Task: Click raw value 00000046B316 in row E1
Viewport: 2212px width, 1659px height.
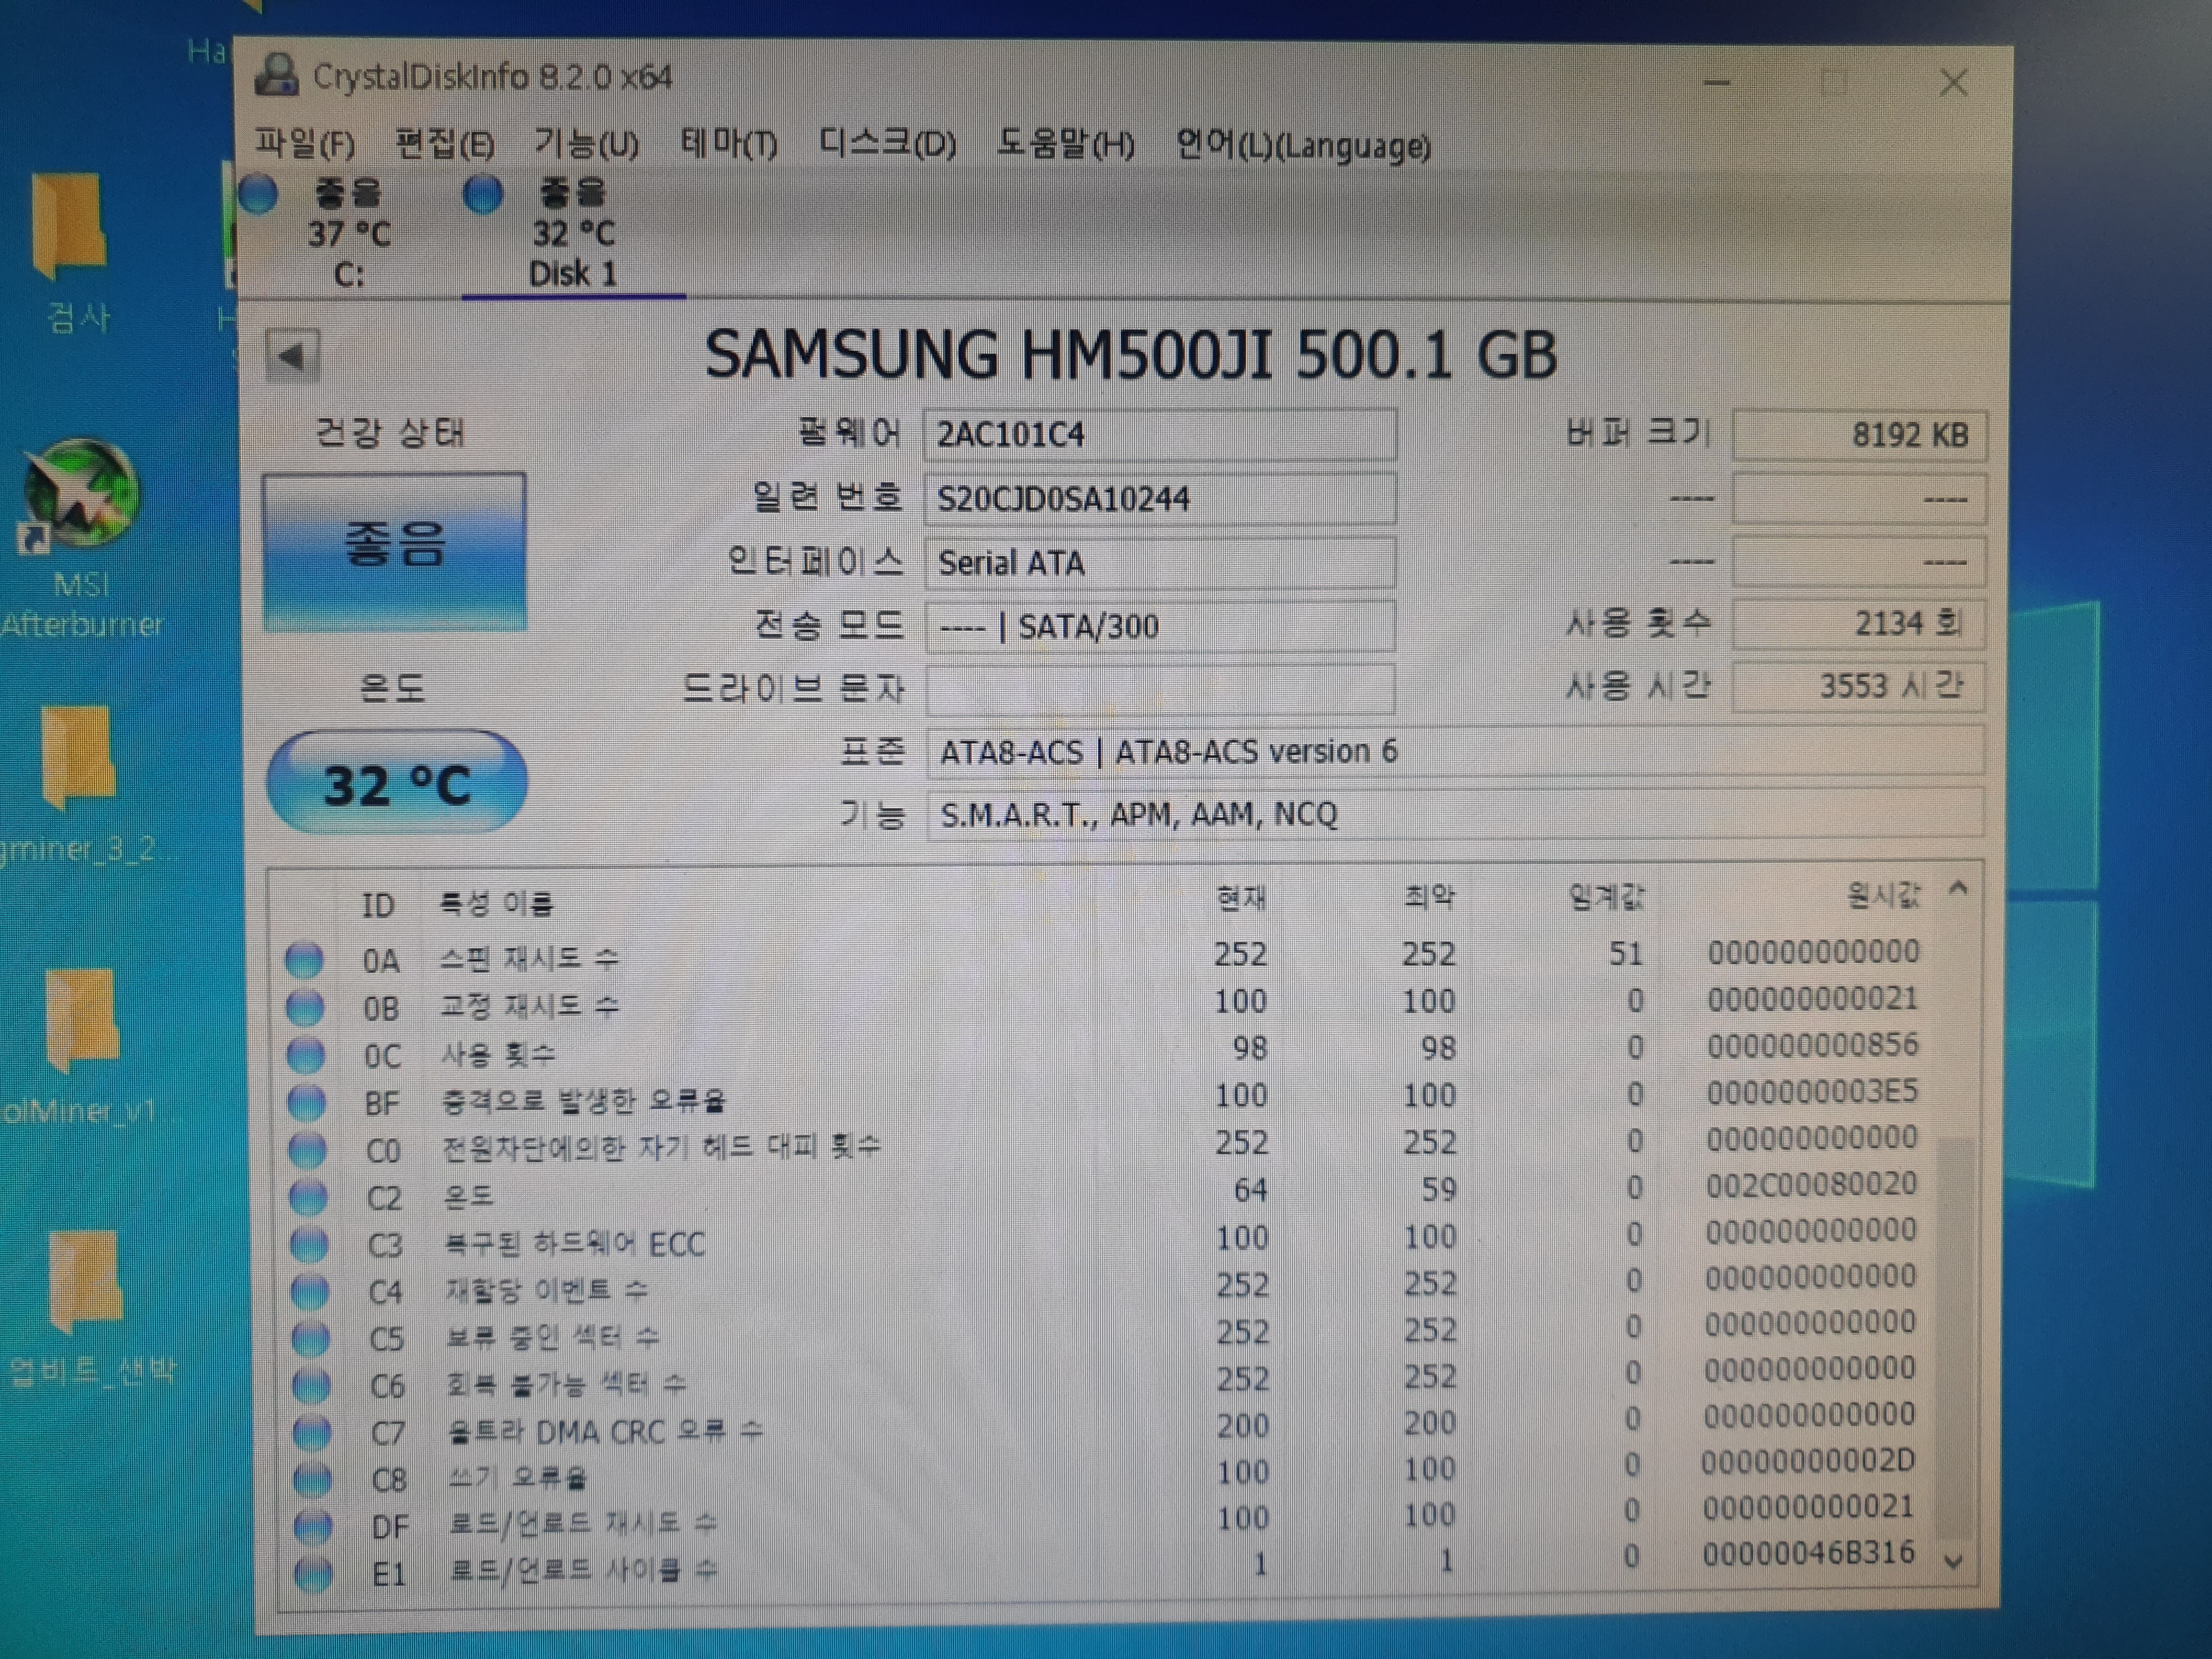Action: point(1808,1553)
